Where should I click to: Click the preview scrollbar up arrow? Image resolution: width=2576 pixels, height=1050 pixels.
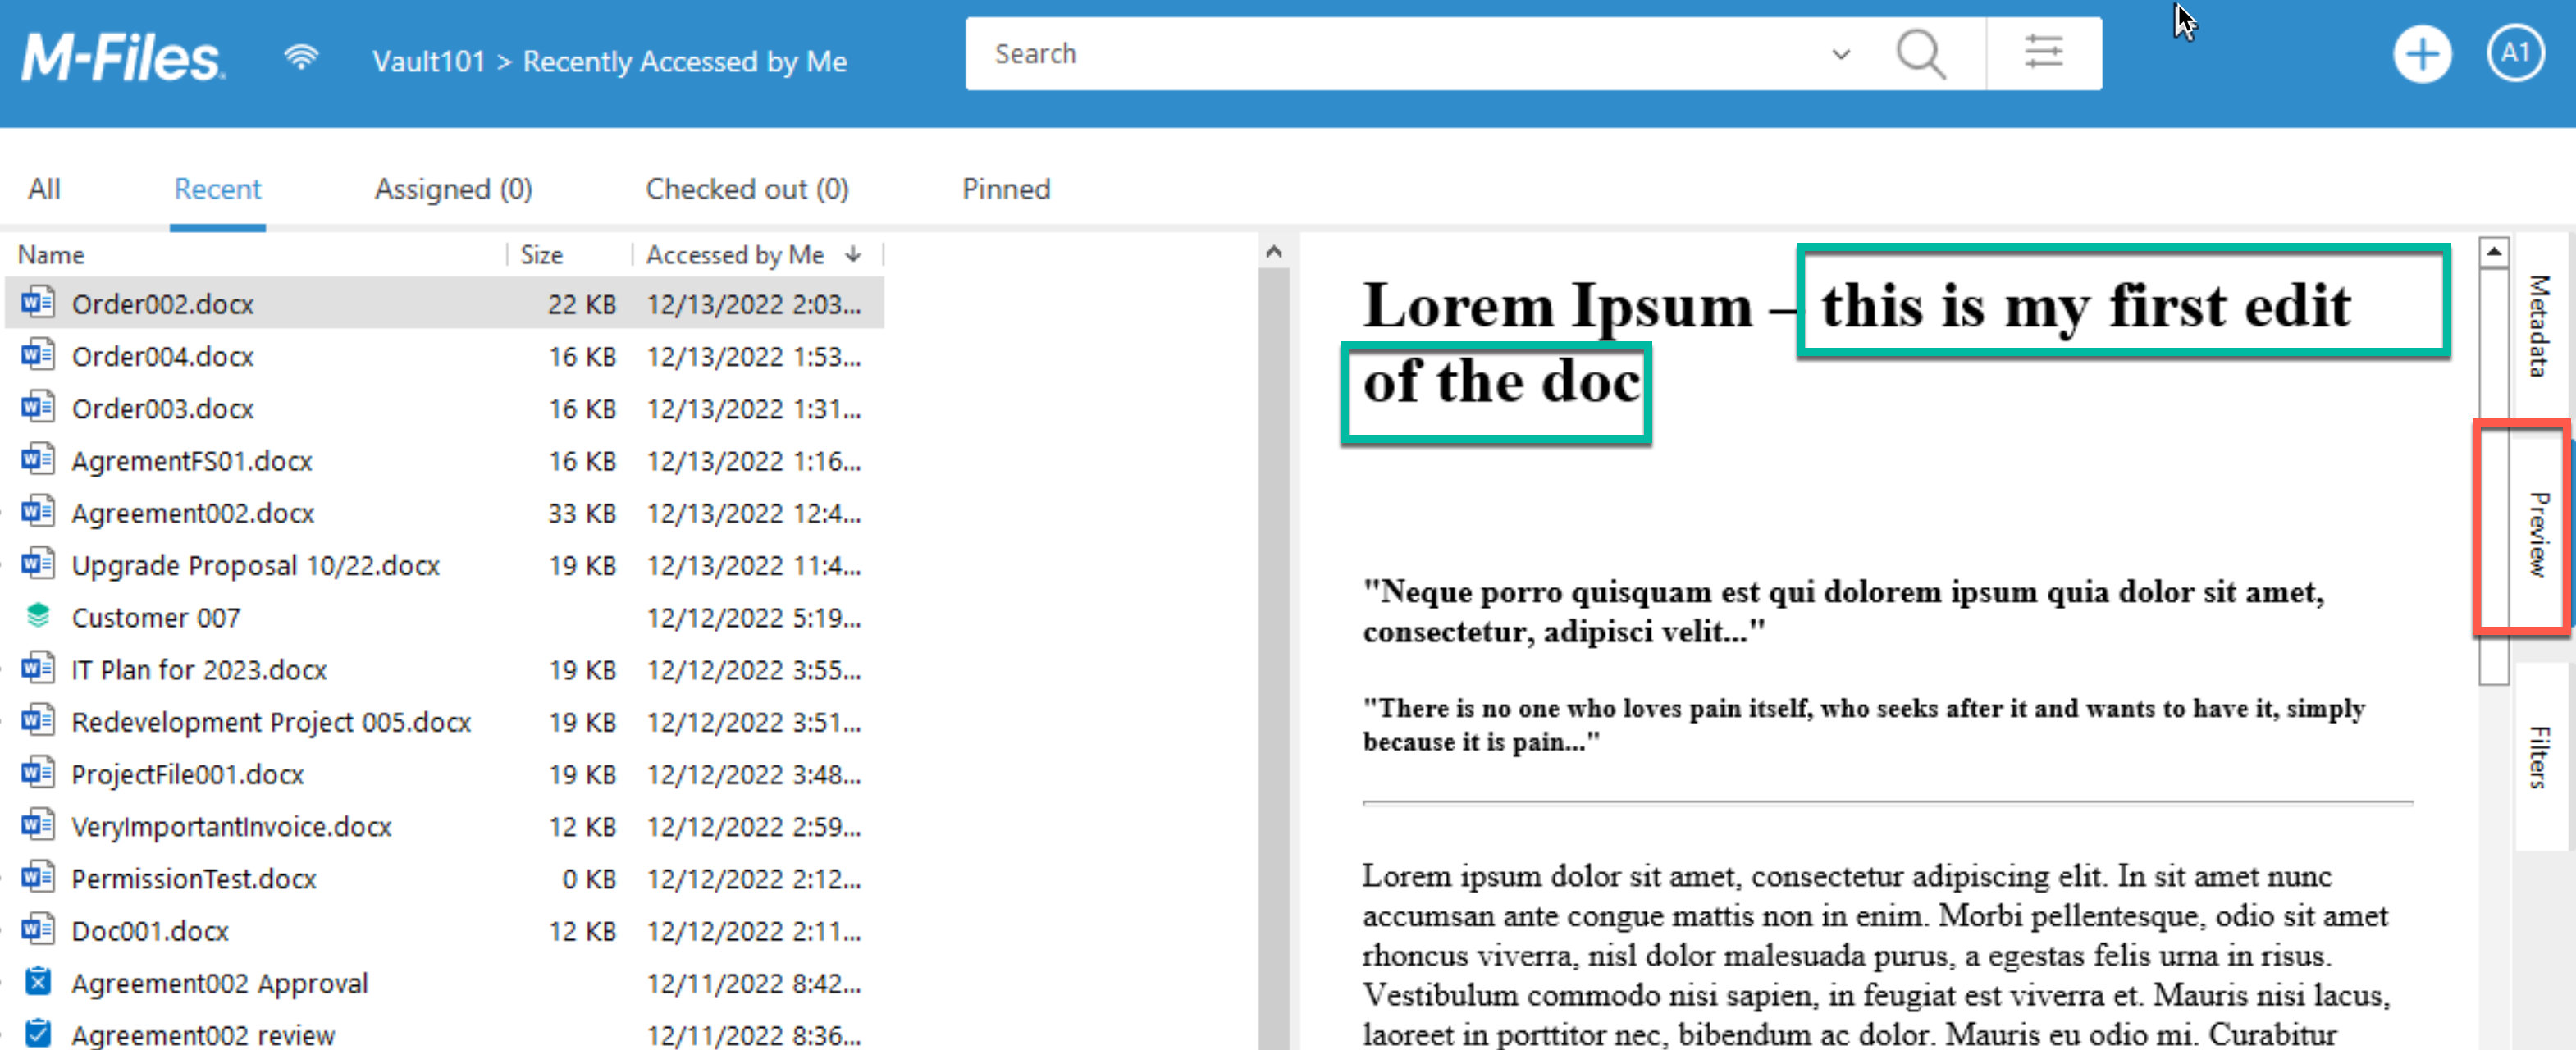pos(2494,252)
